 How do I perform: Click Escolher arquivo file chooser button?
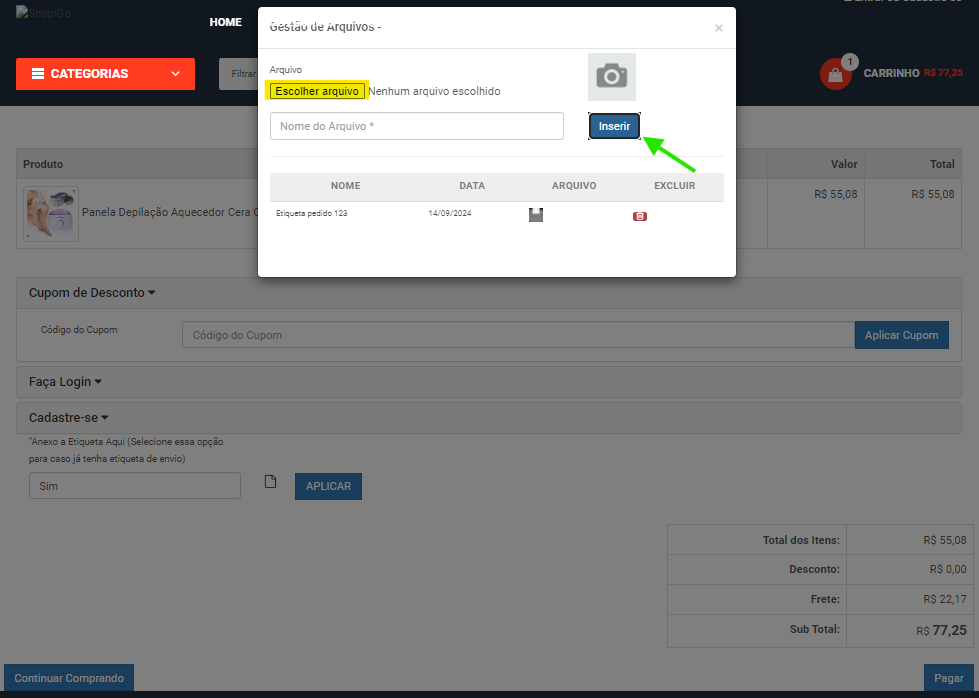[x=317, y=91]
